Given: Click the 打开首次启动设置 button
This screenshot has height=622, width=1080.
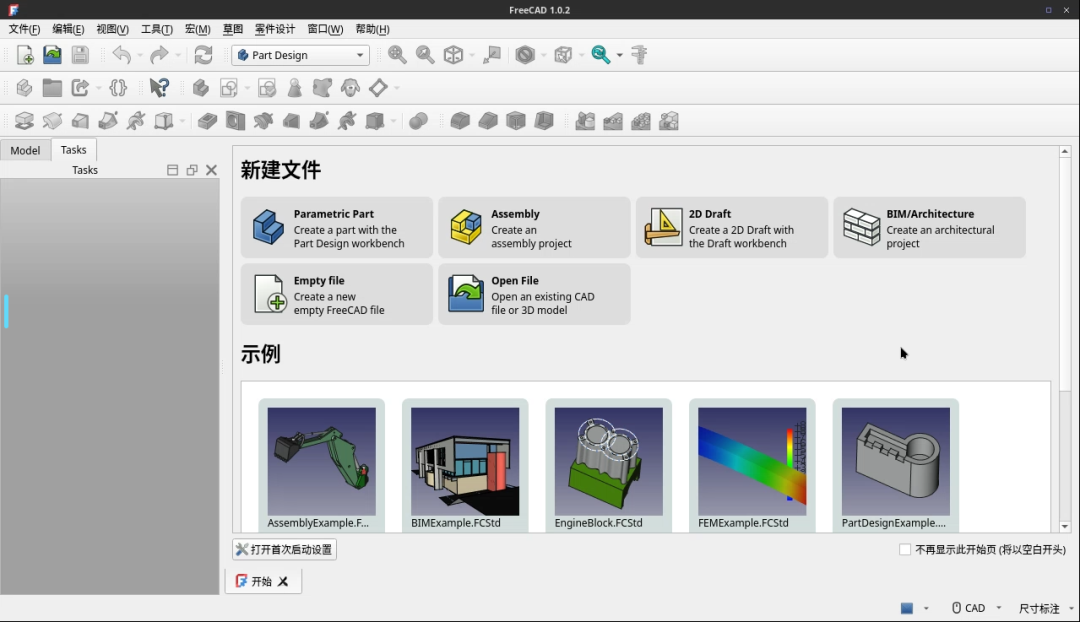Looking at the screenshot, I should coord(283,549).
